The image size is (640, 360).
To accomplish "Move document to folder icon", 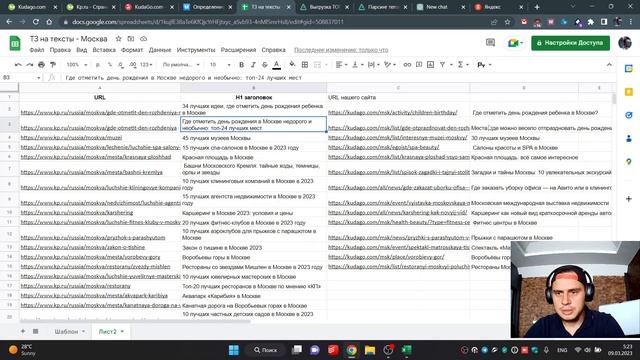I will tap(131, 39).
